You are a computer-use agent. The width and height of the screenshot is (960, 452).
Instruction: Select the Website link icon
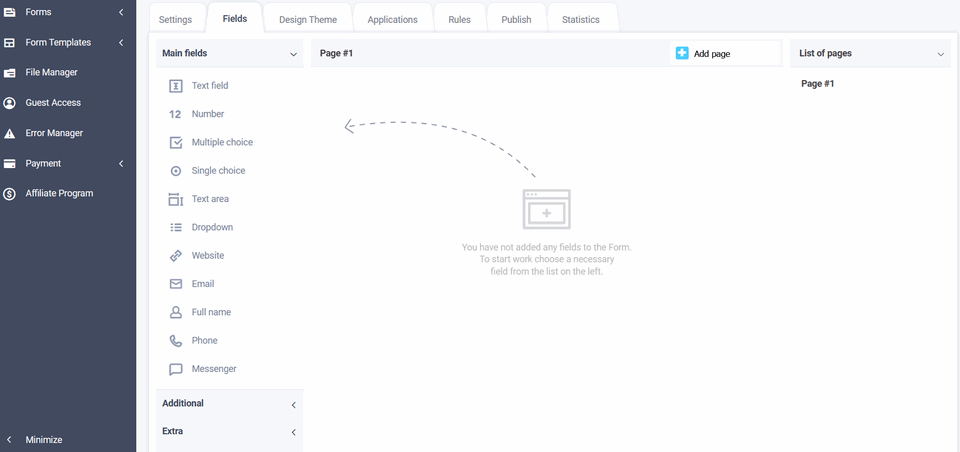176,256
